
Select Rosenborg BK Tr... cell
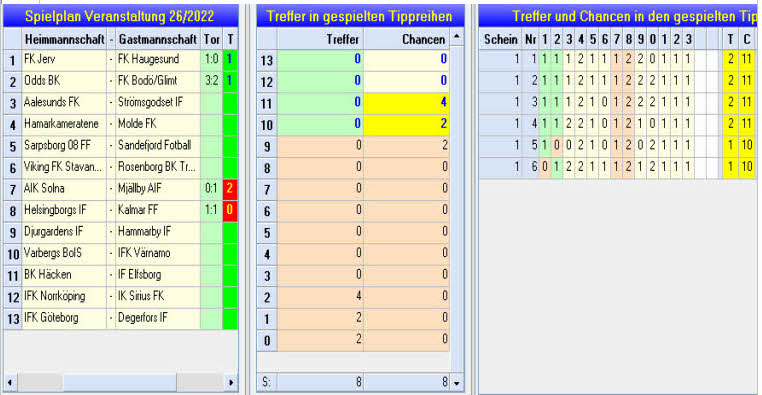click(158, 167)
